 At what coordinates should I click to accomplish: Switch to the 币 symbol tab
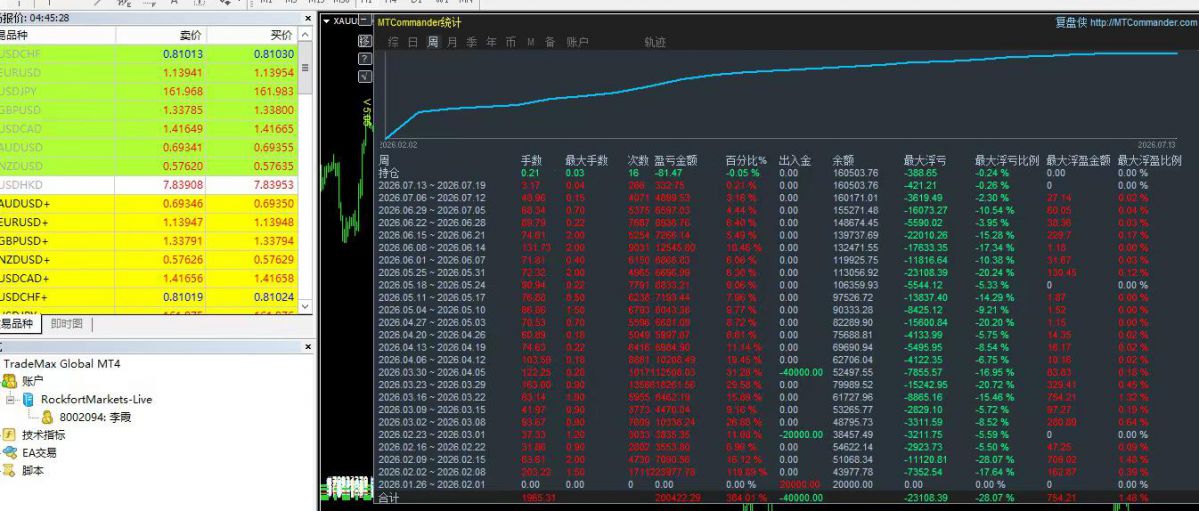[511, 42]
